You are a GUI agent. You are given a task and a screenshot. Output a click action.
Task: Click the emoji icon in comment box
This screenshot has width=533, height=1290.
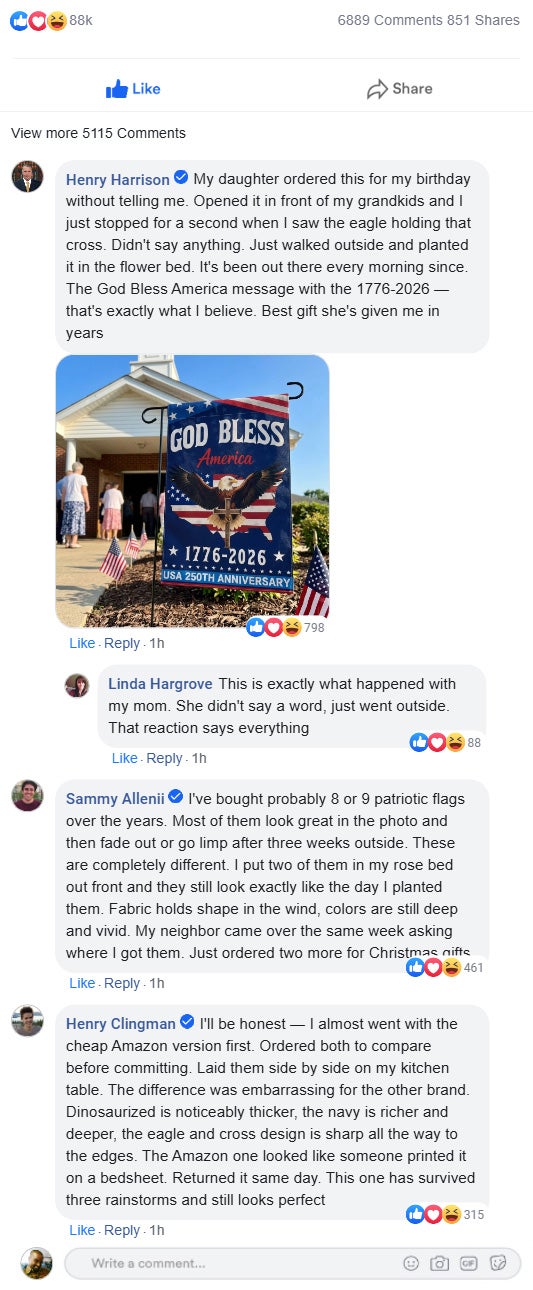pyautogui.click(x=411, y=1263)
